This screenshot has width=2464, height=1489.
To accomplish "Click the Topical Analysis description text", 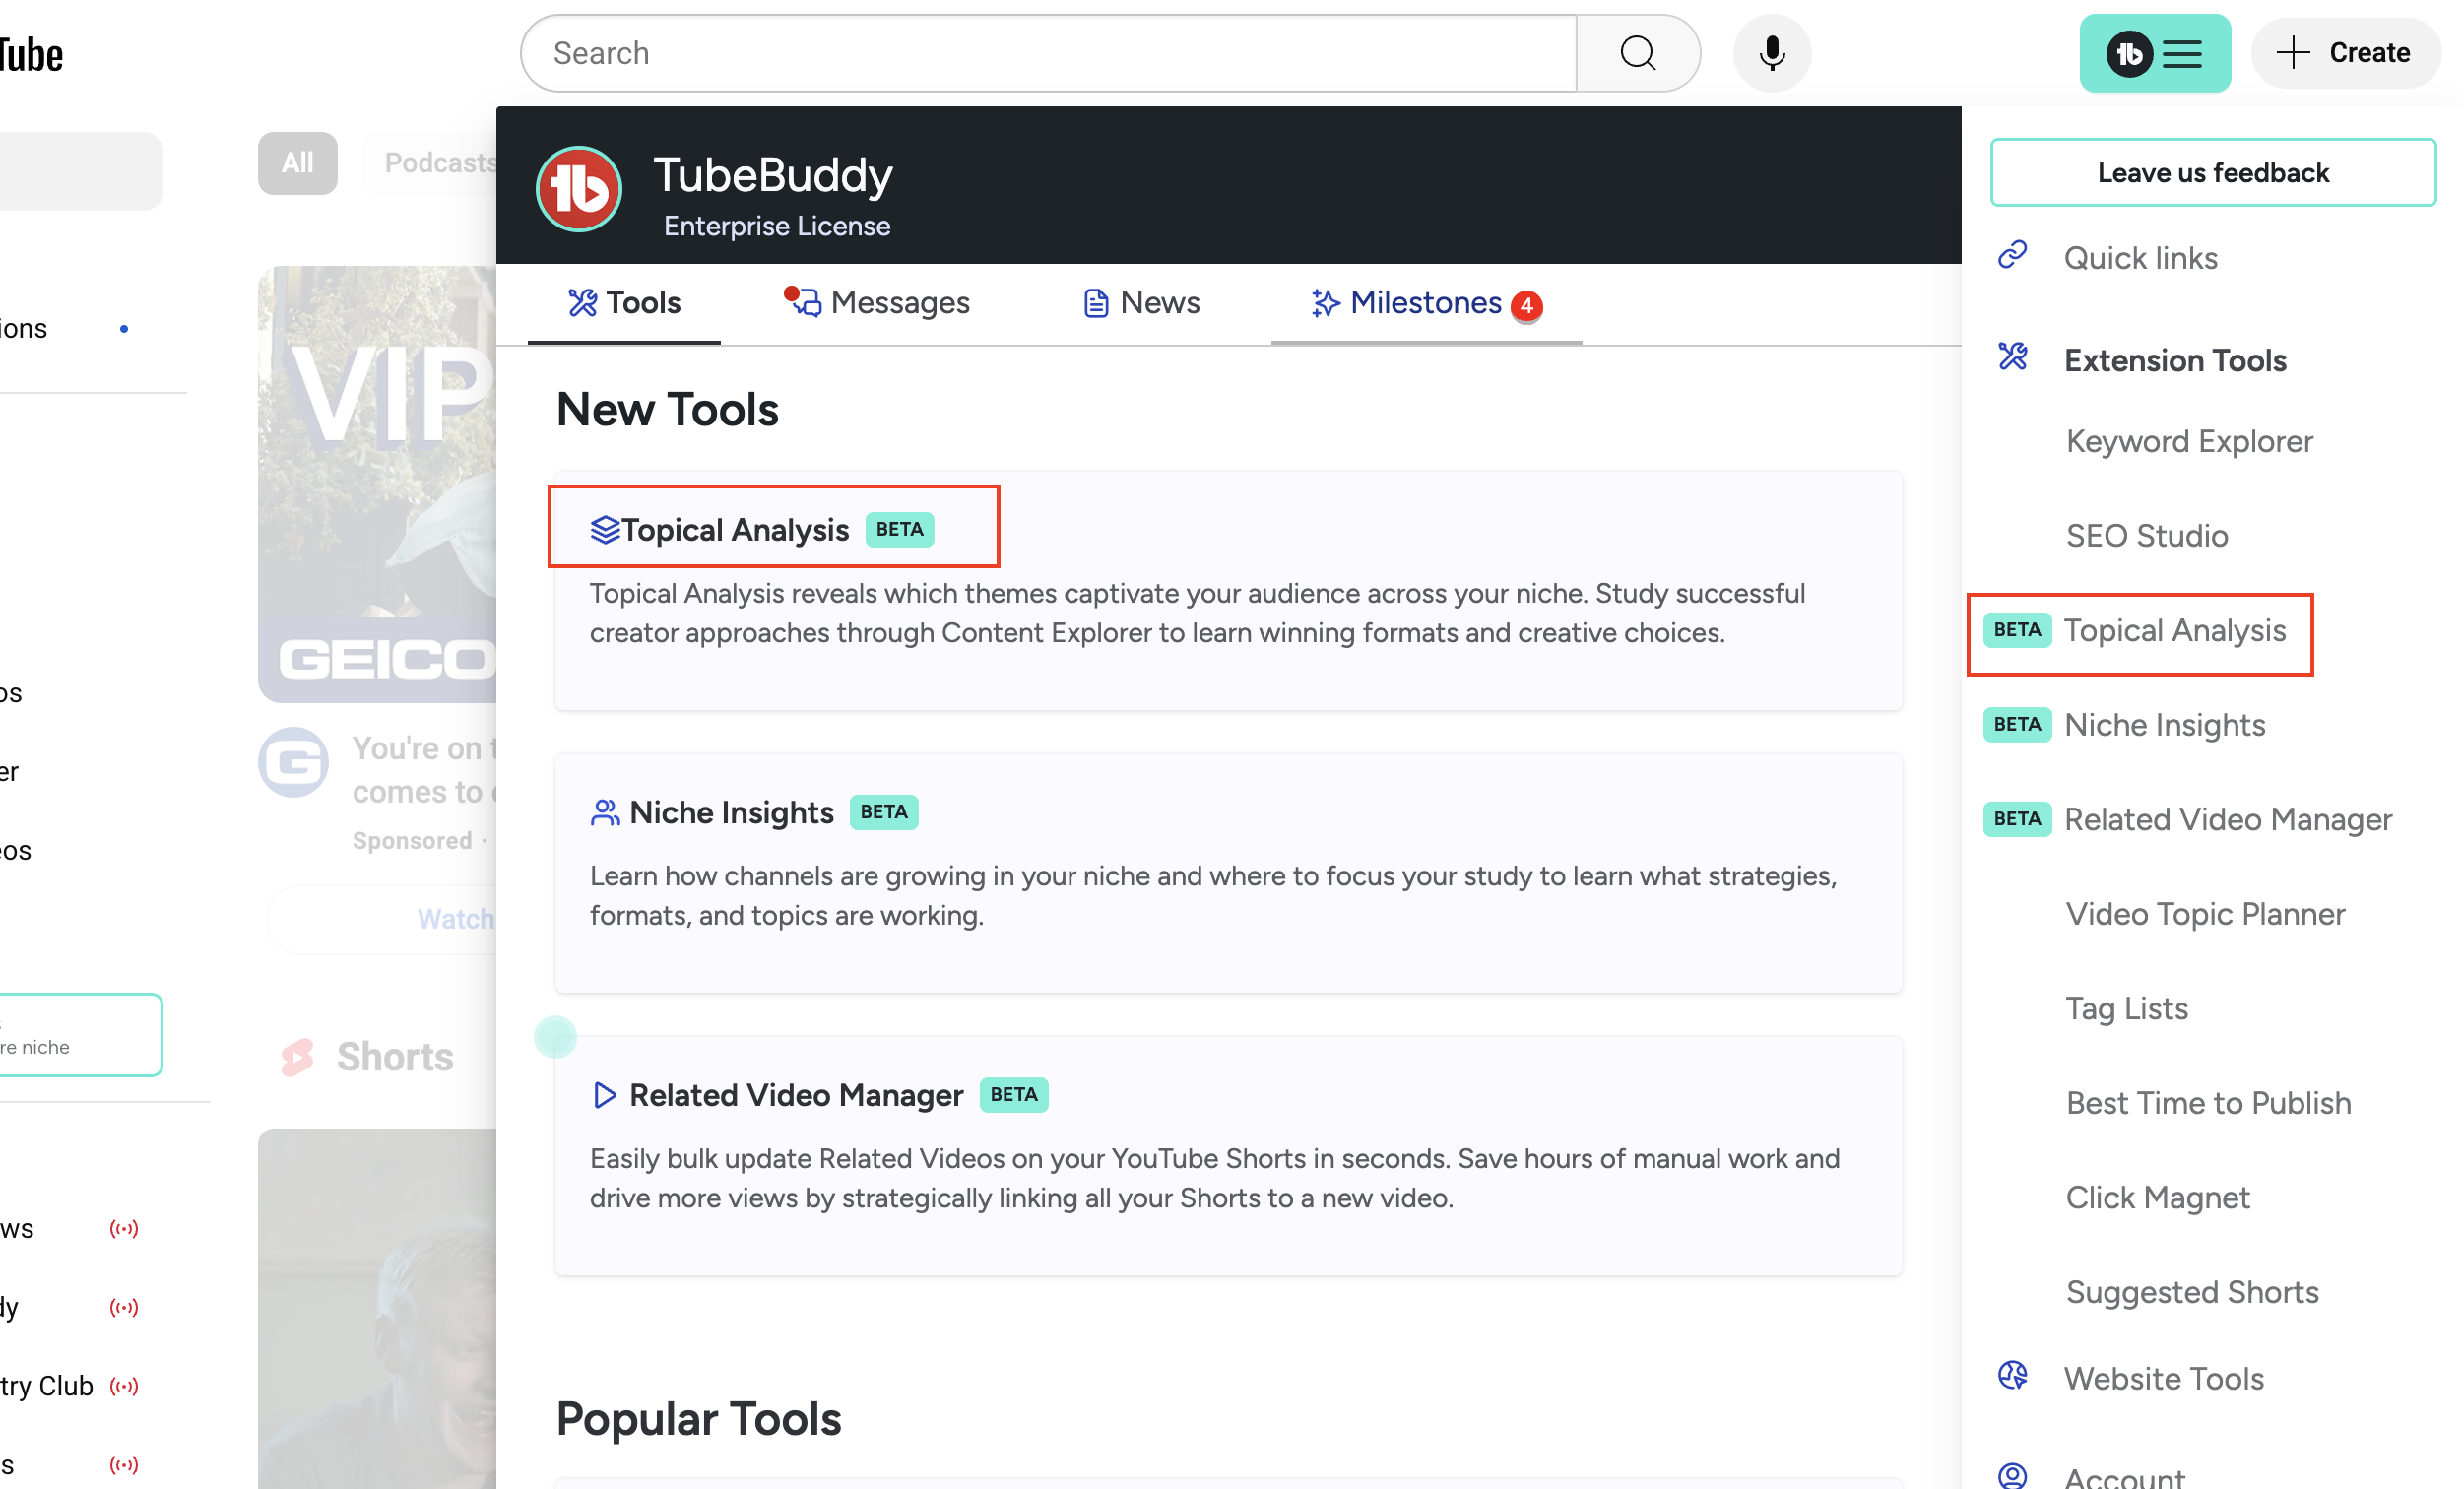I will (x=1197, y=613).
